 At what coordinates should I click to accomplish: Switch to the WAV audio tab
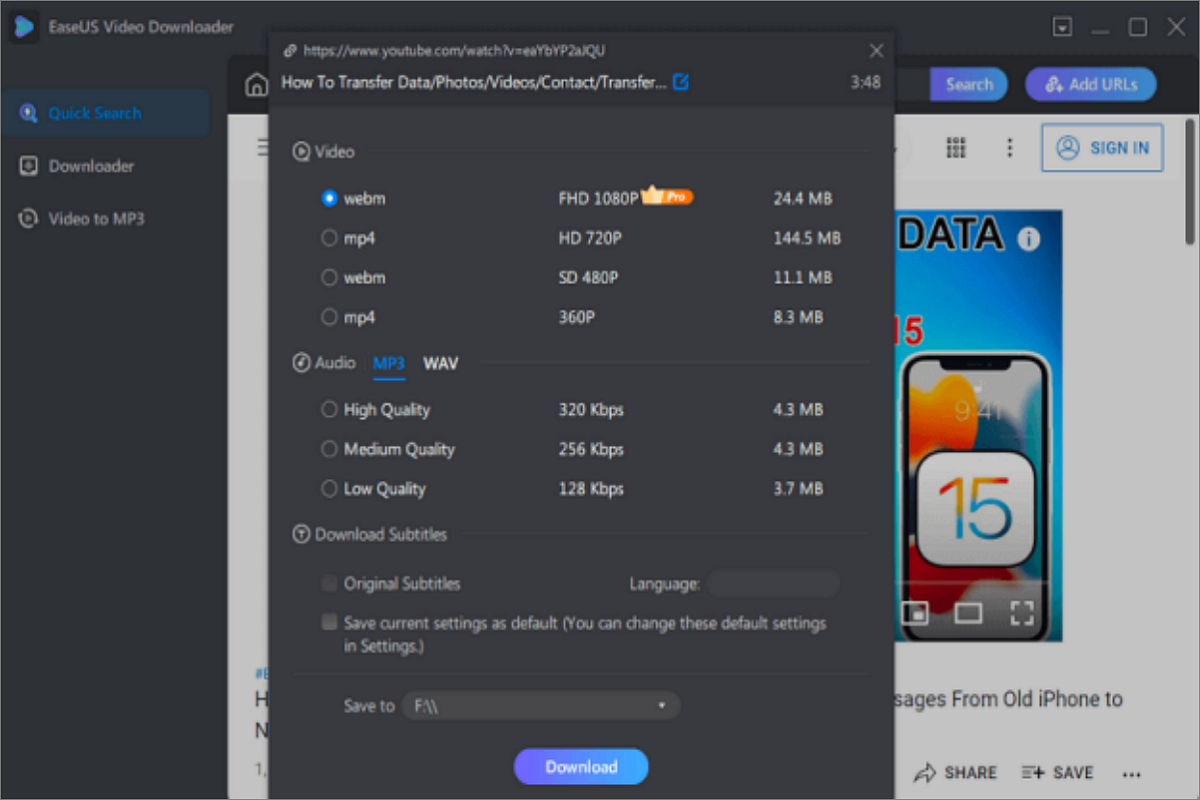[441, 363]
